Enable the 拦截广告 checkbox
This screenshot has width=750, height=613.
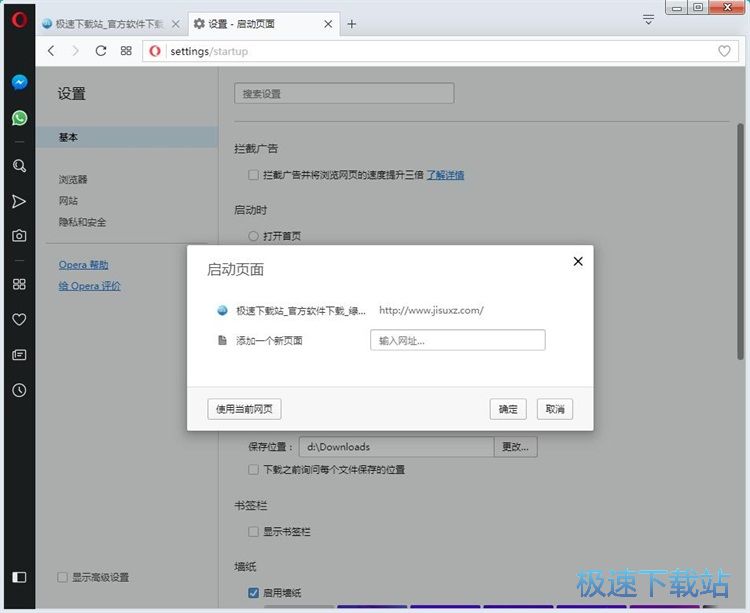[254, 175]
